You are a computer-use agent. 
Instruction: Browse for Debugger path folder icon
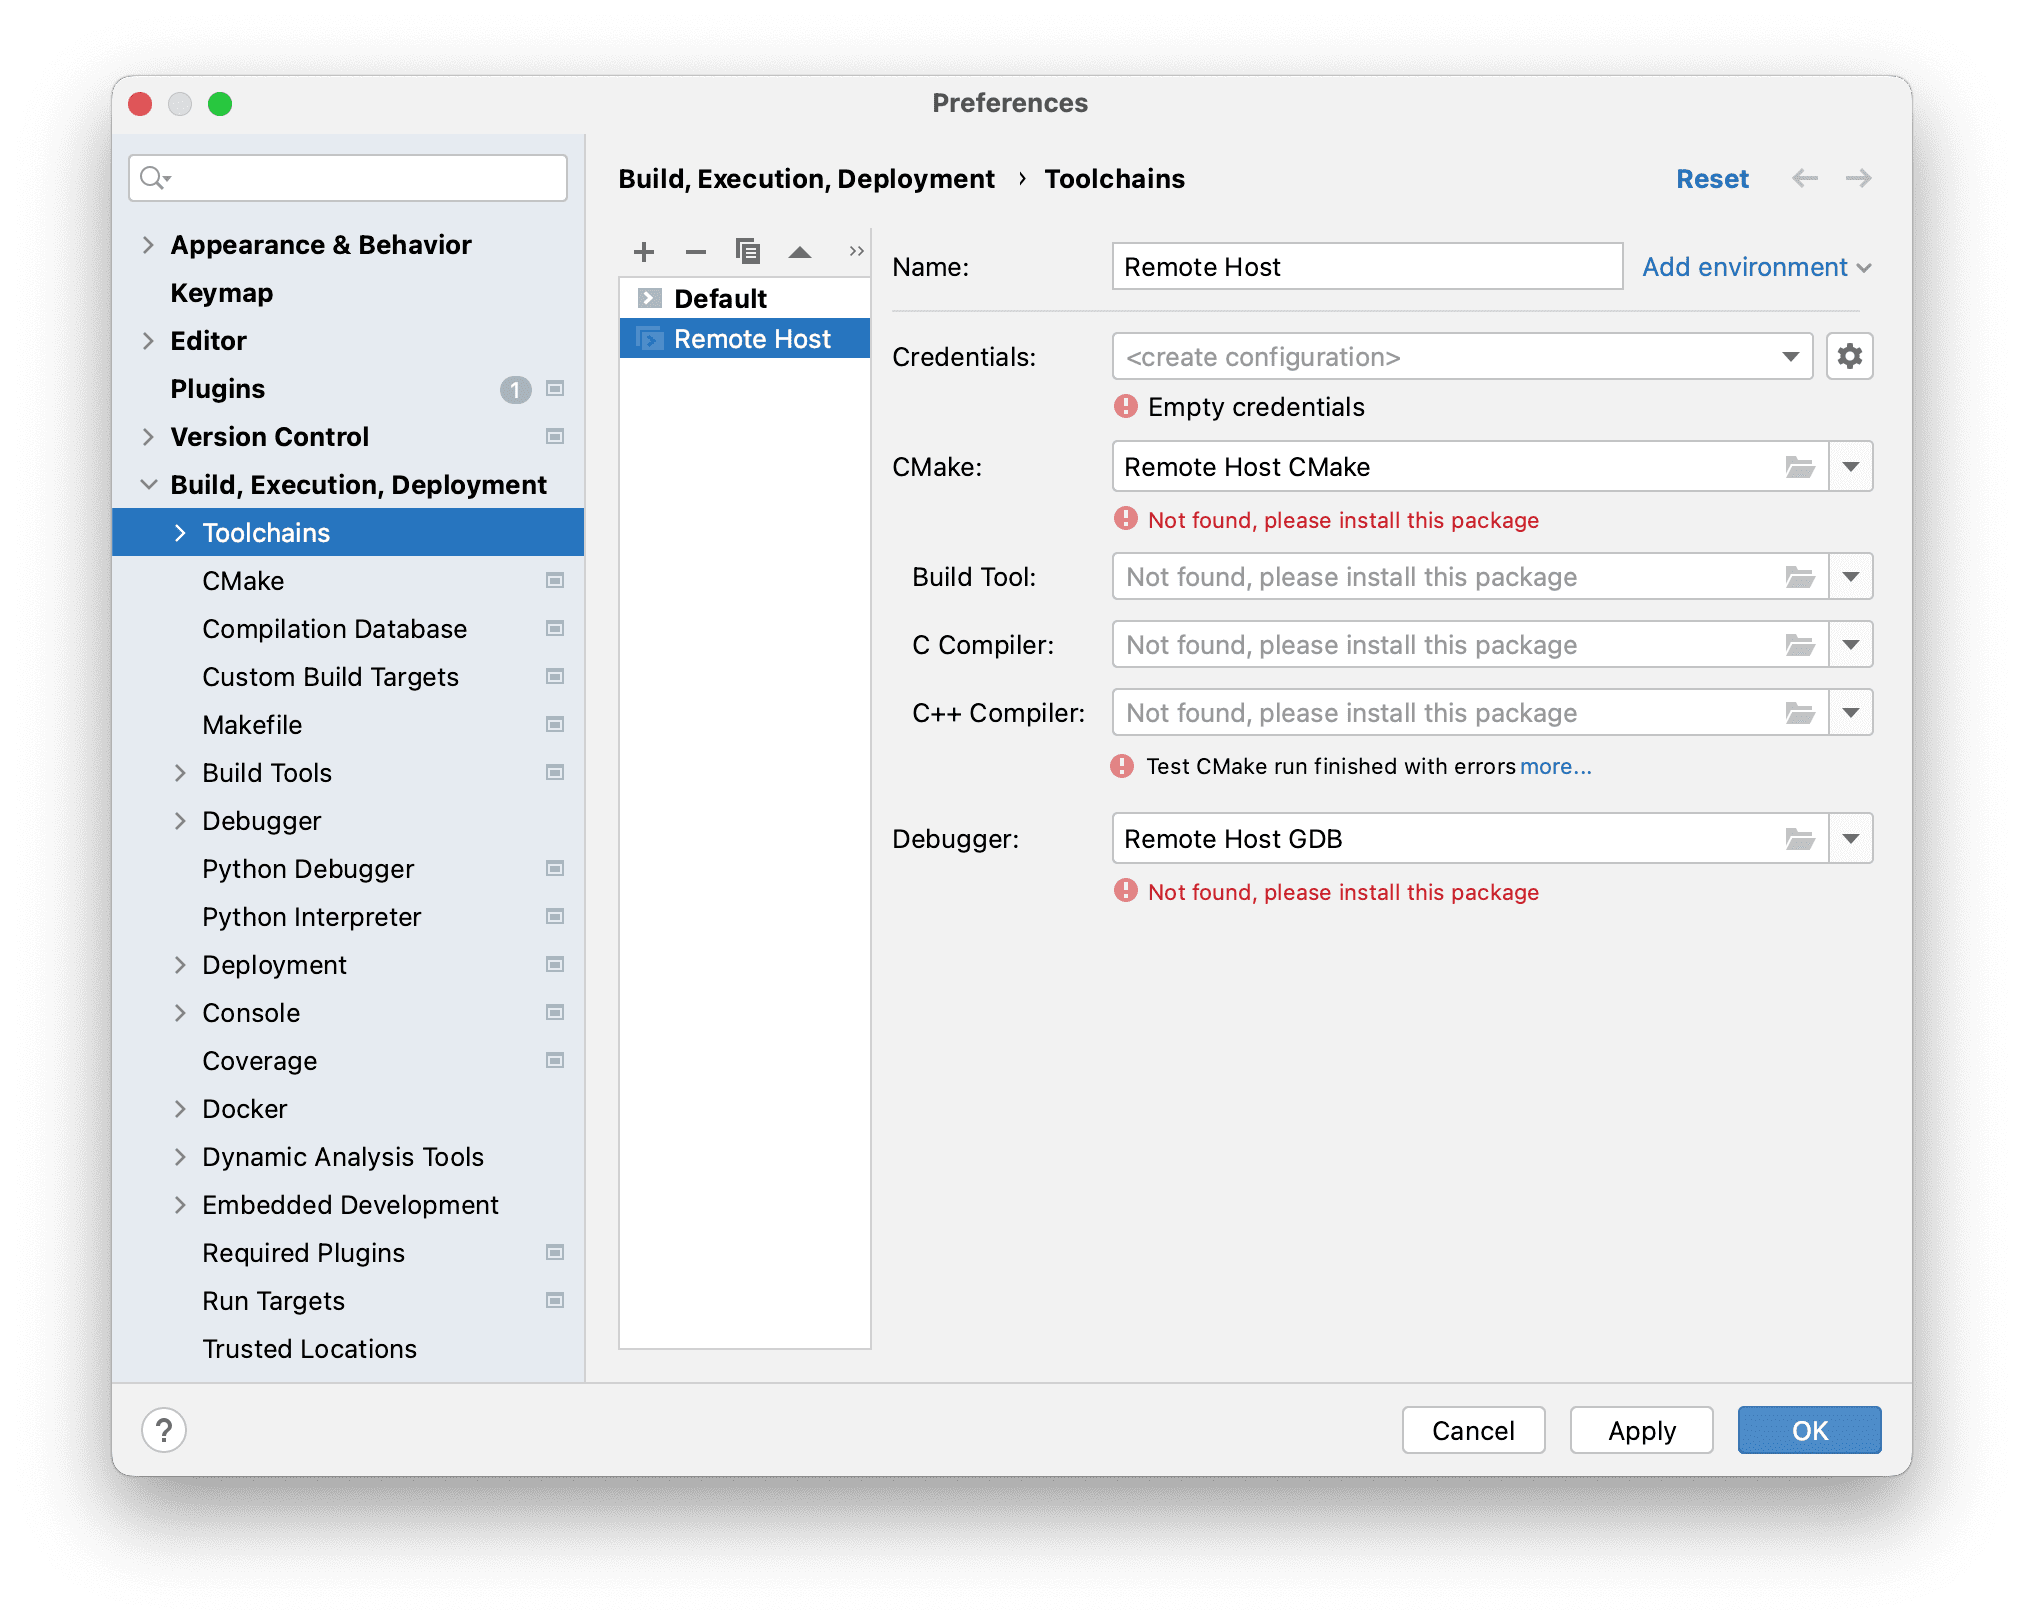pos(1800,839)
